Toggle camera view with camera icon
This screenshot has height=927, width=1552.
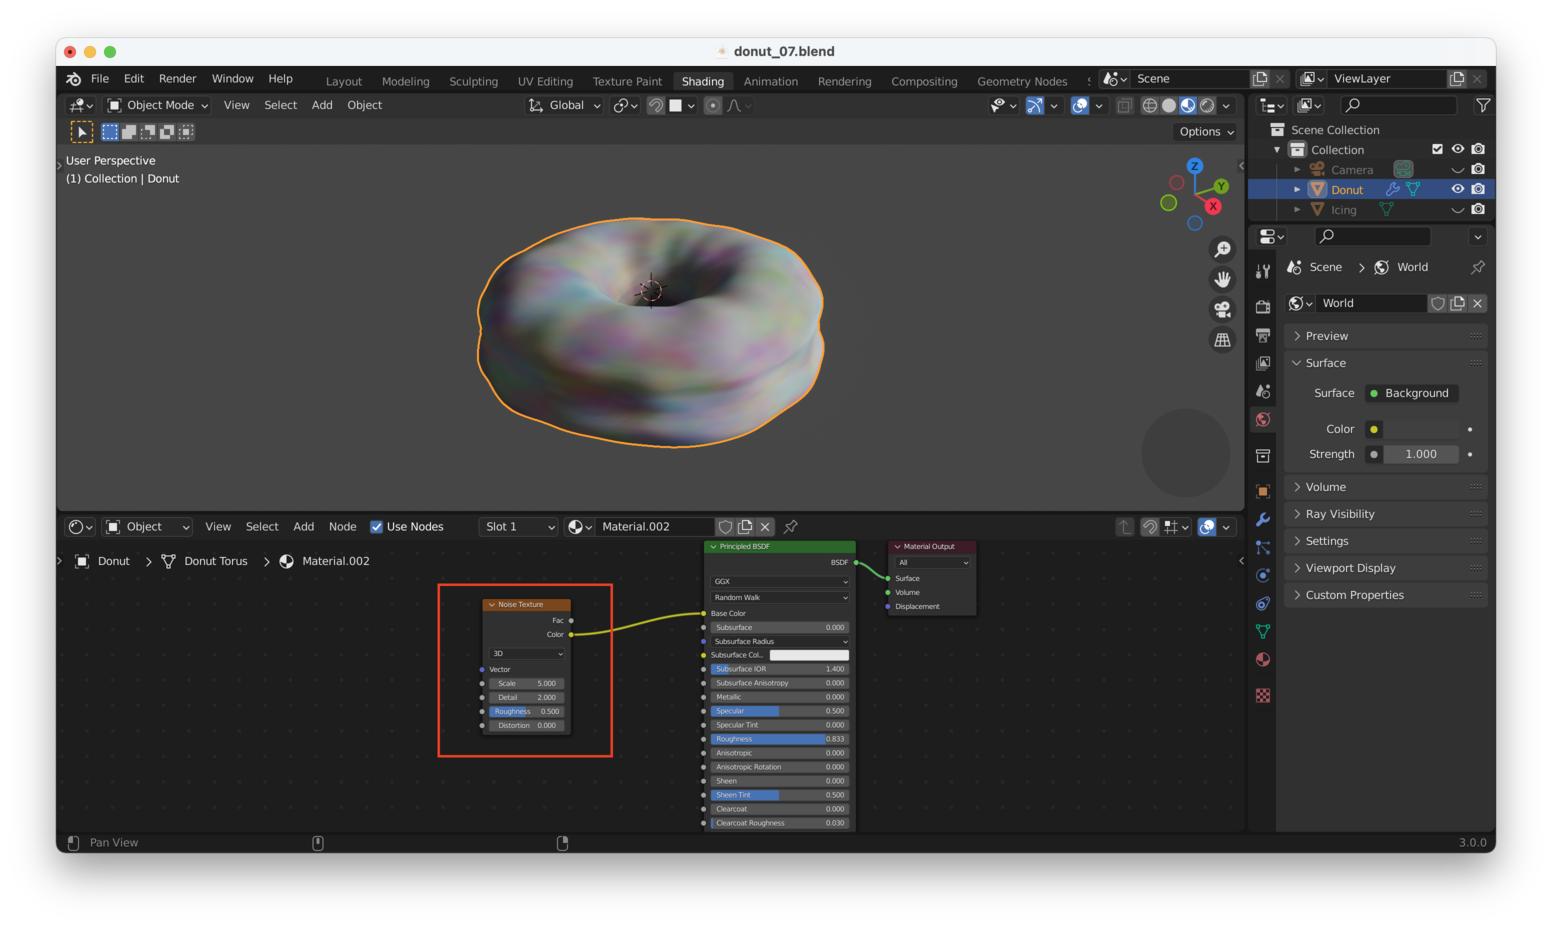coord(1222,309)
